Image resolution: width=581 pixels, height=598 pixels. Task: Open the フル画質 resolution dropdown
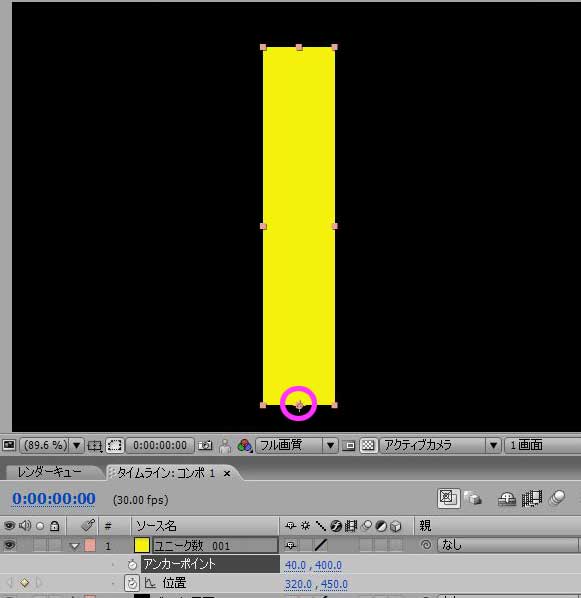296,445
